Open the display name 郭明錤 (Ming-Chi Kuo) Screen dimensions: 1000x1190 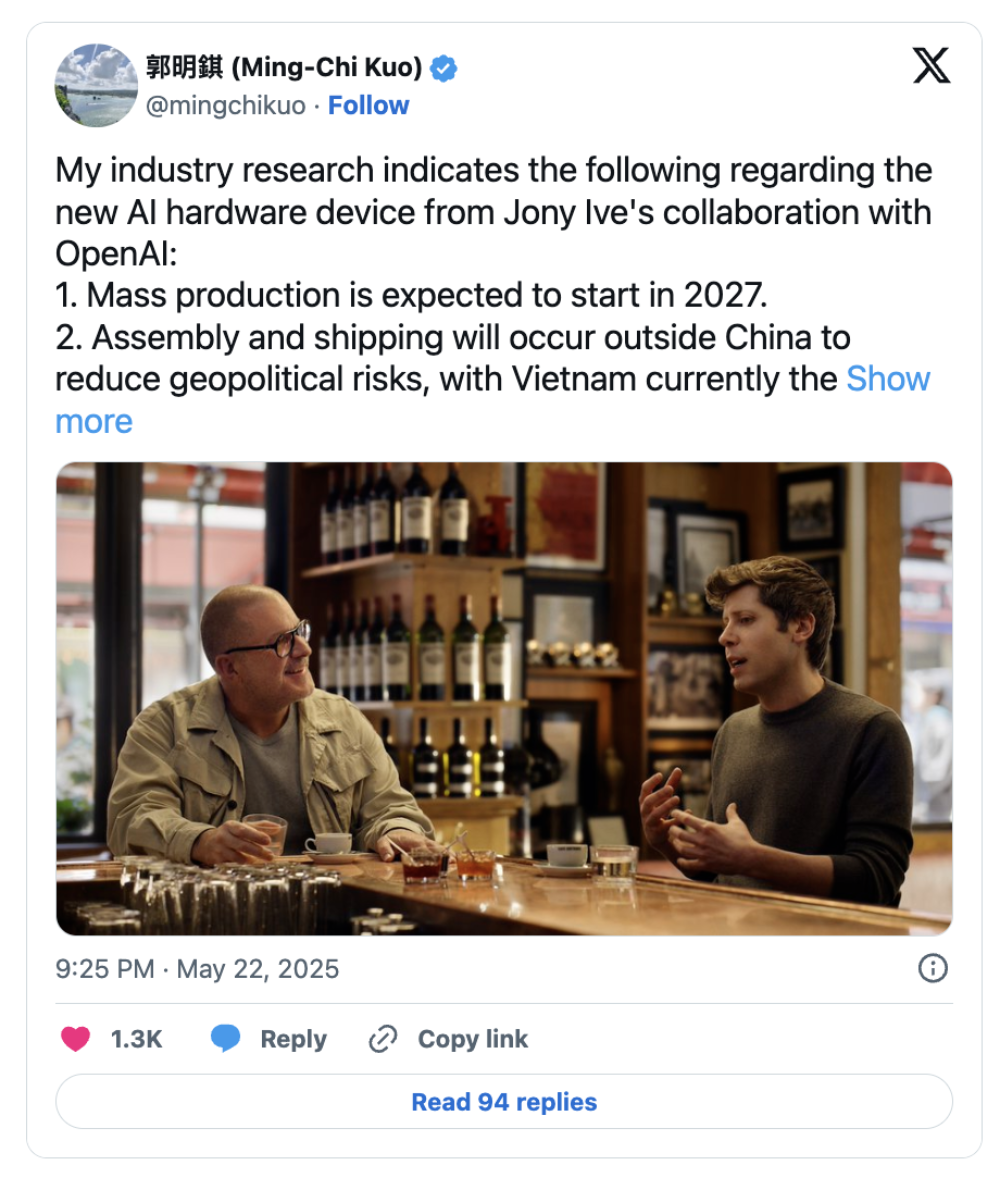pos(285,69)
